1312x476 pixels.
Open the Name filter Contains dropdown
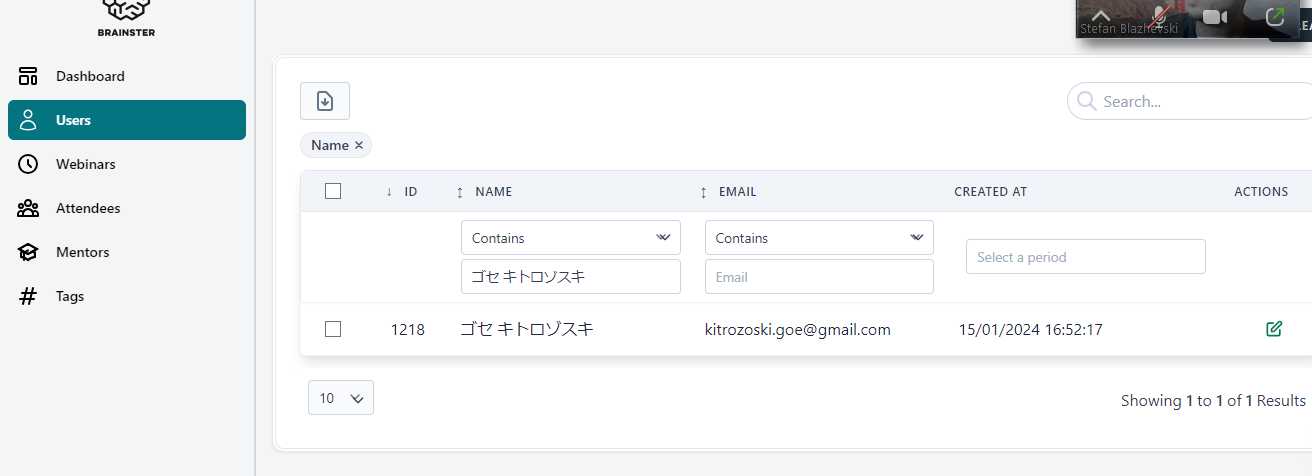click(570, 238)
